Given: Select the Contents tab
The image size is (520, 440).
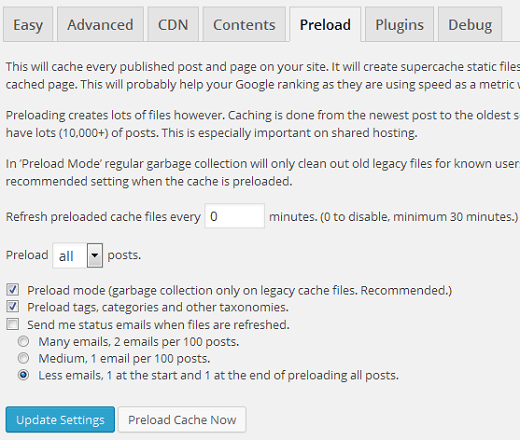Looking at the screenshot, I should (x=244, y=24).
